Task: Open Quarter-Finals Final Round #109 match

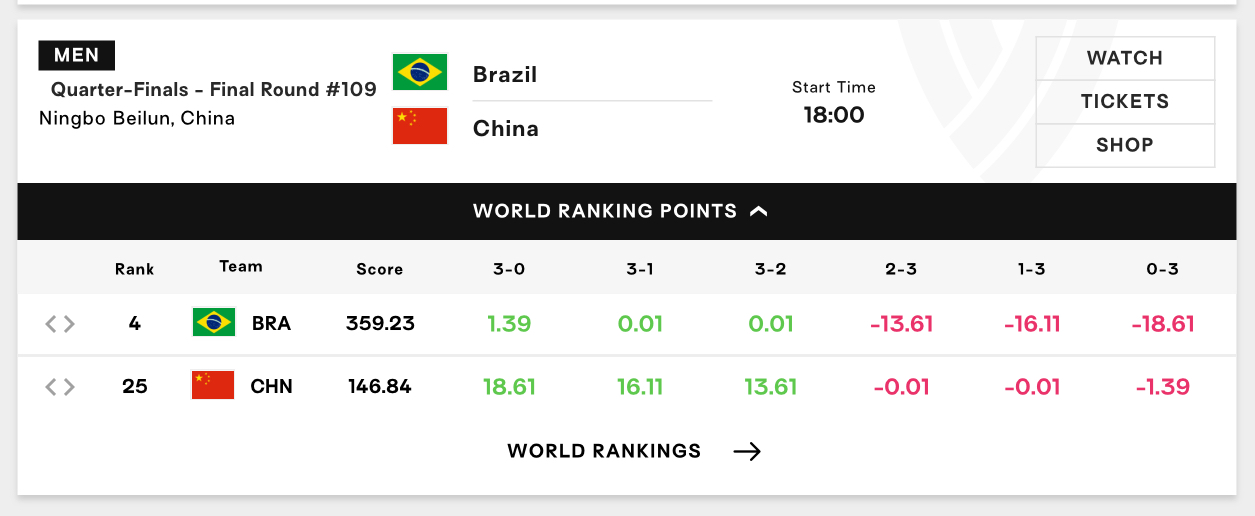Action: coord(214,89)
